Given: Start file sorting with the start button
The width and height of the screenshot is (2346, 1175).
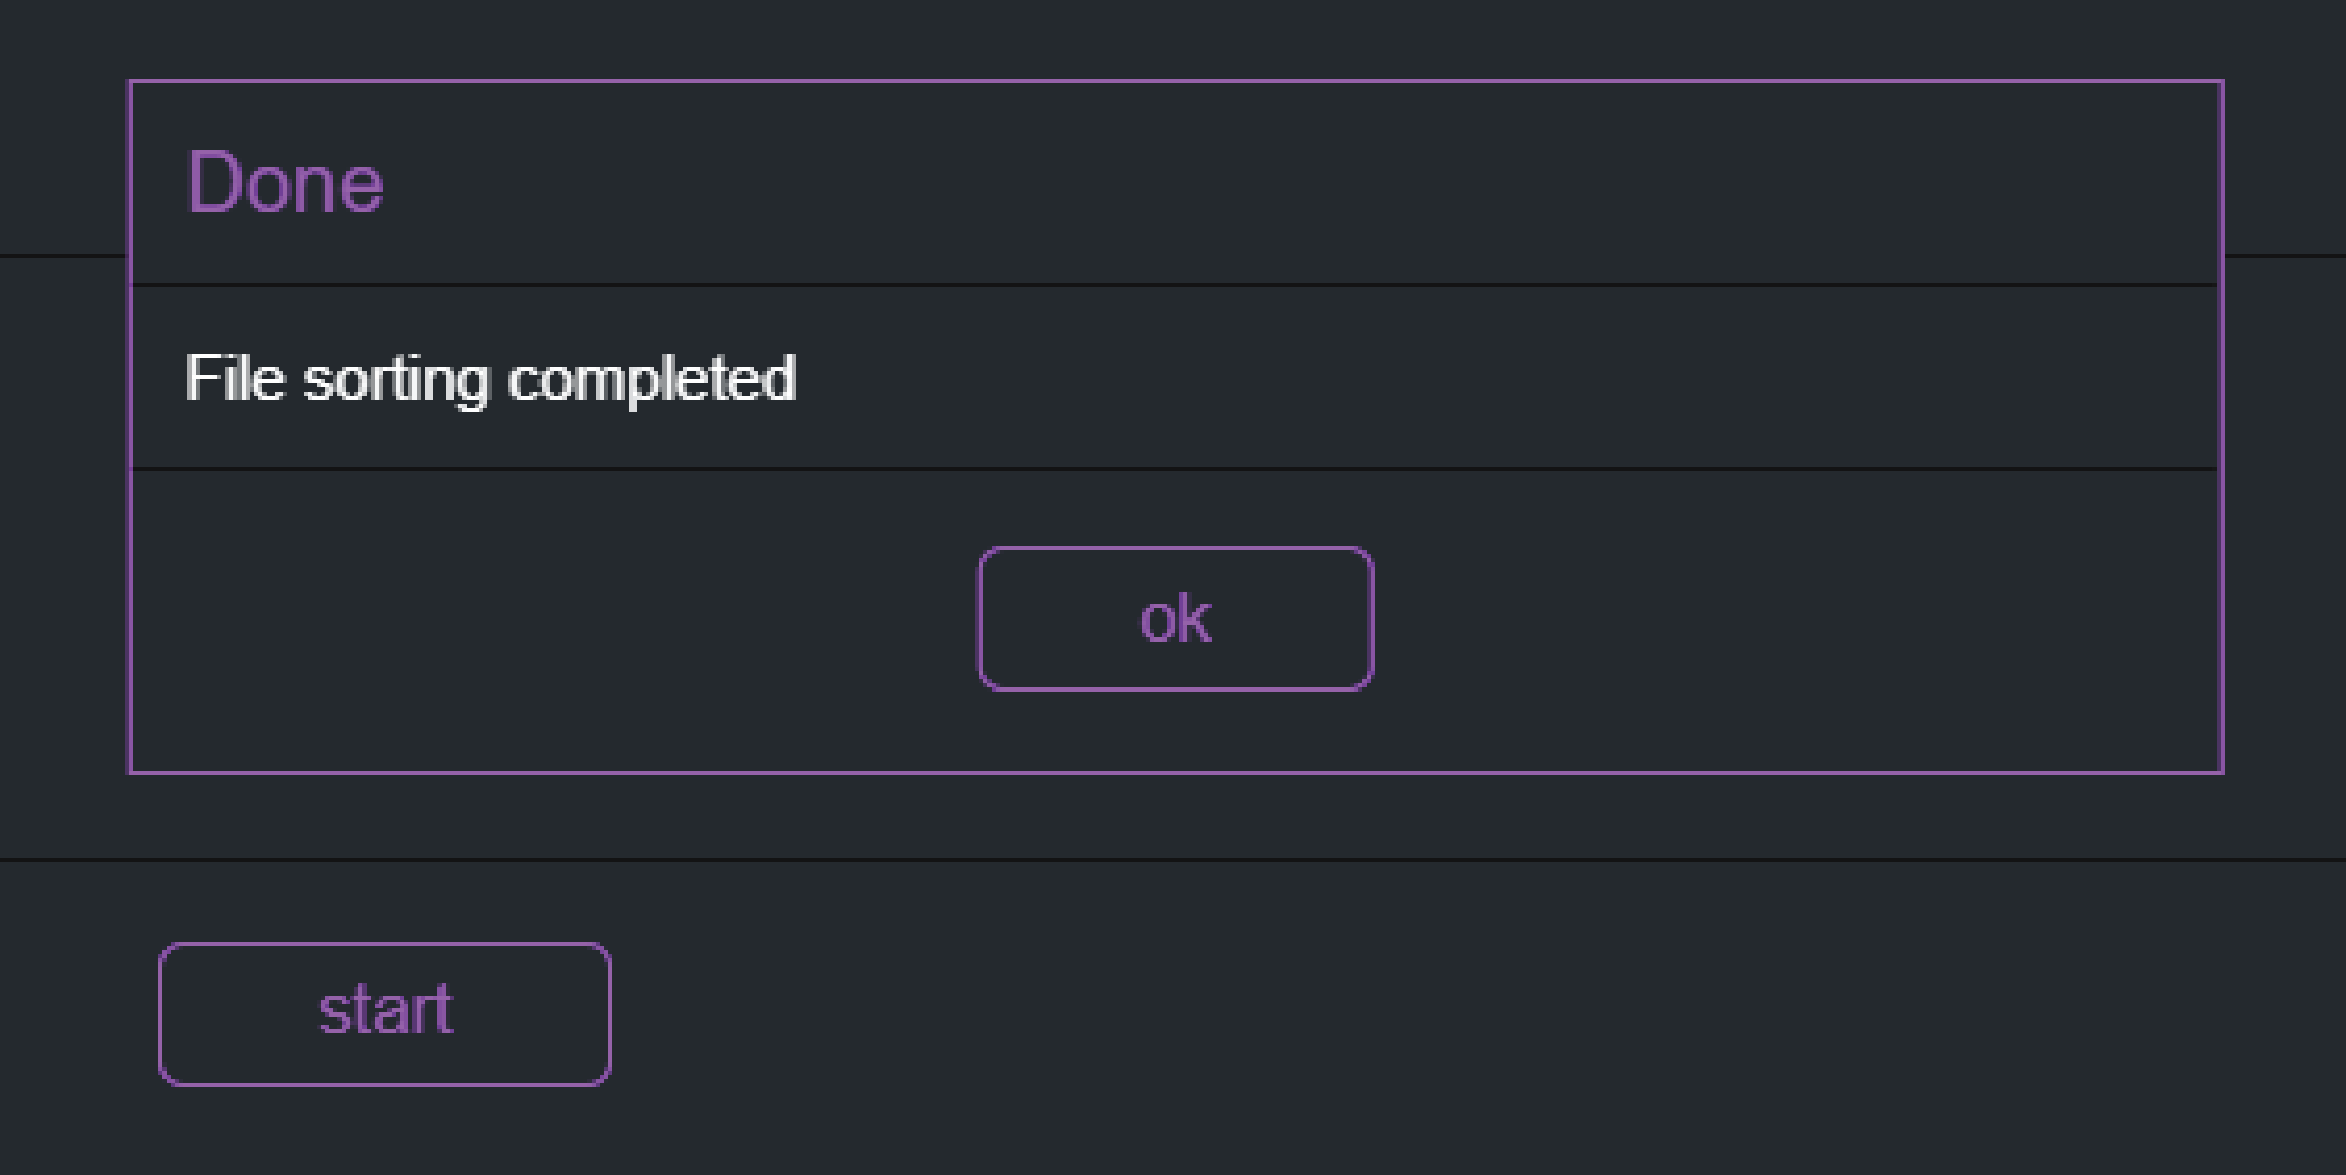Looking at the screenshot, I should click(385, 1013).
